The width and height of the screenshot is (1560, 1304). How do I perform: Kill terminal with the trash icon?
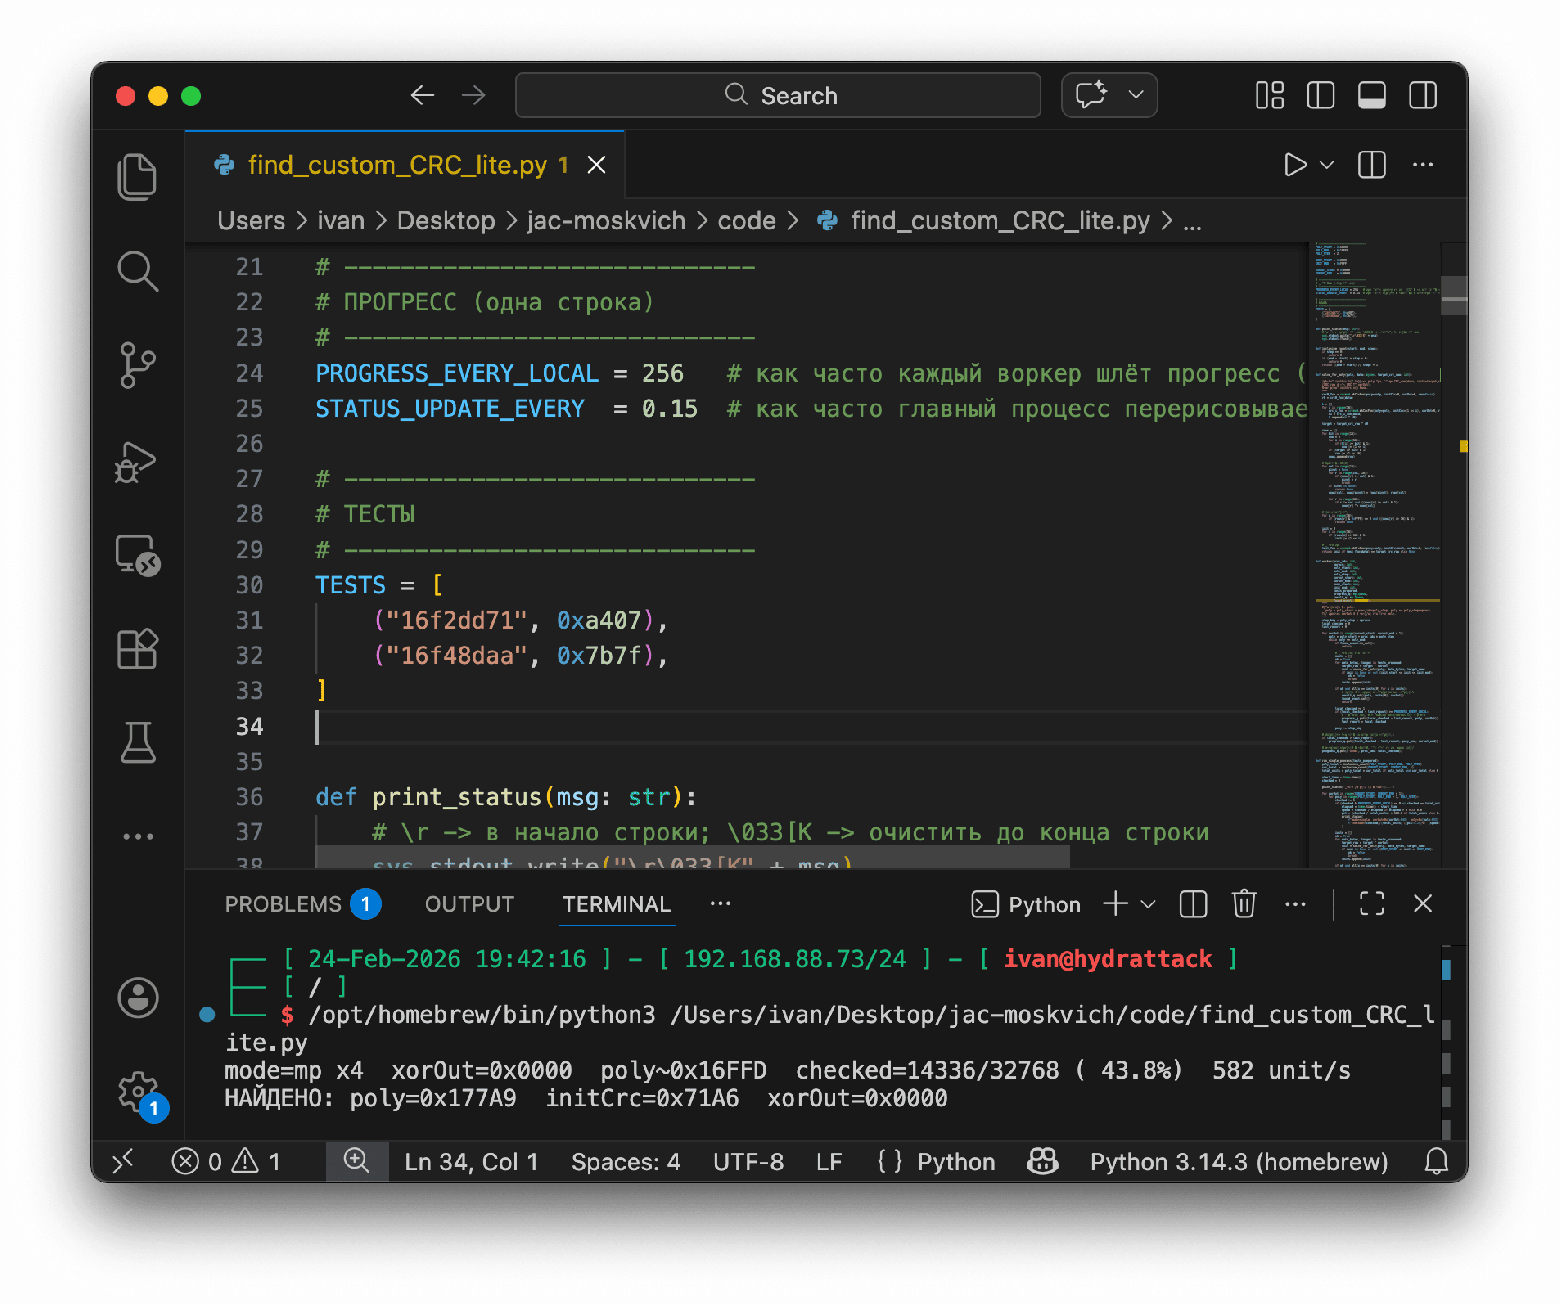(x=1243, y=904)
